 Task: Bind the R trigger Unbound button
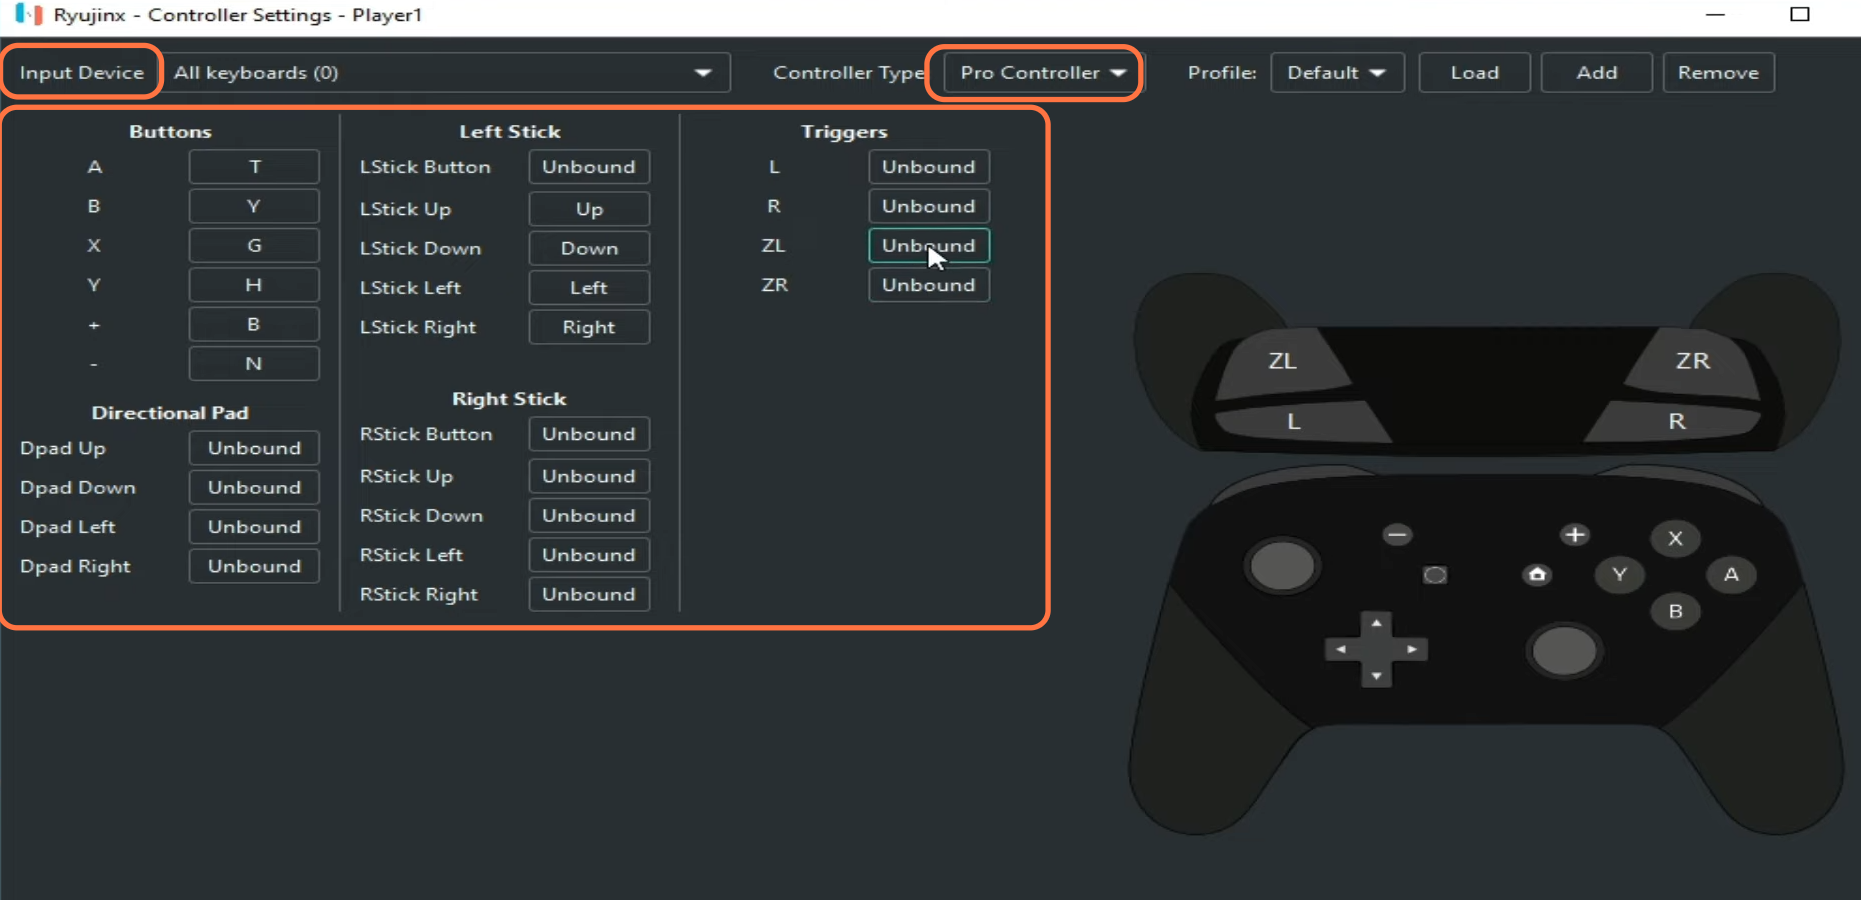tap(929, 206)
